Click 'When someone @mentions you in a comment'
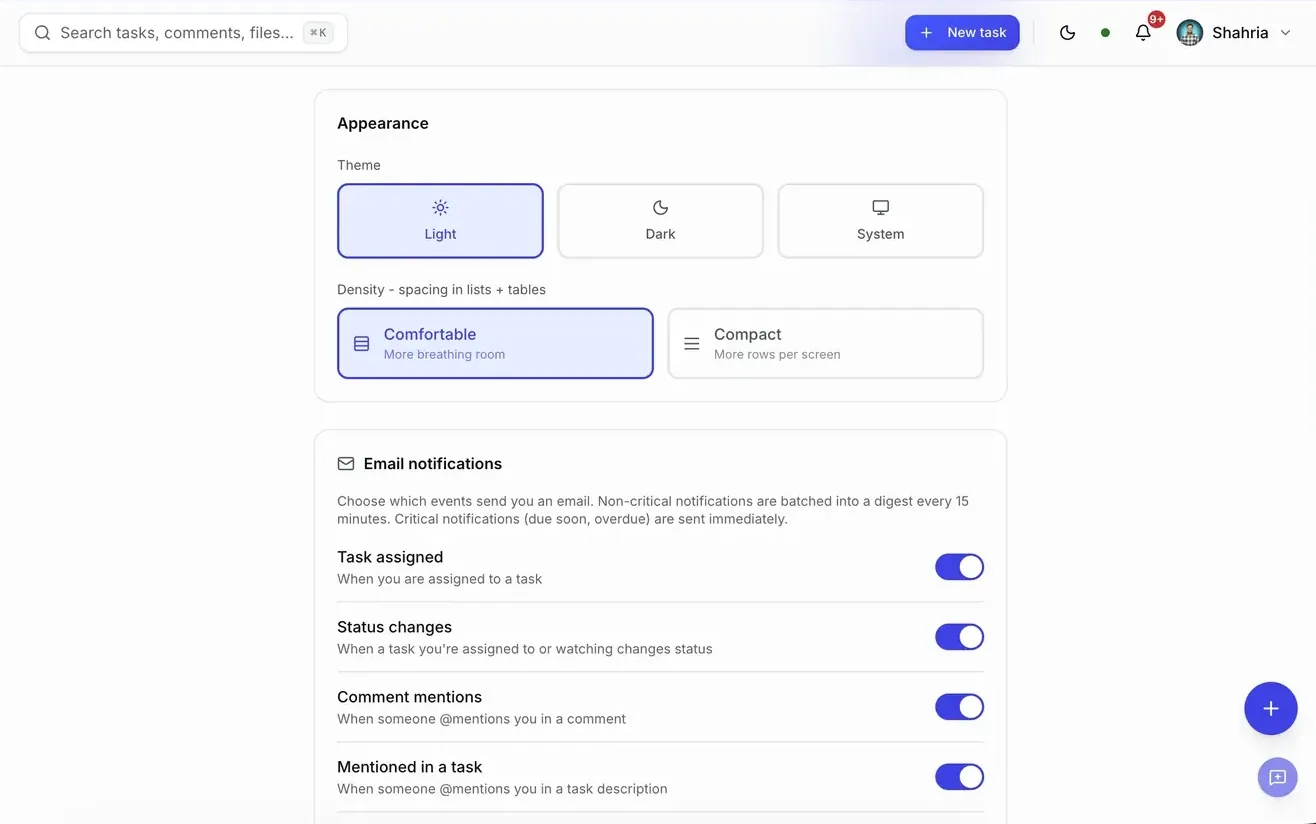 point(482,719)
